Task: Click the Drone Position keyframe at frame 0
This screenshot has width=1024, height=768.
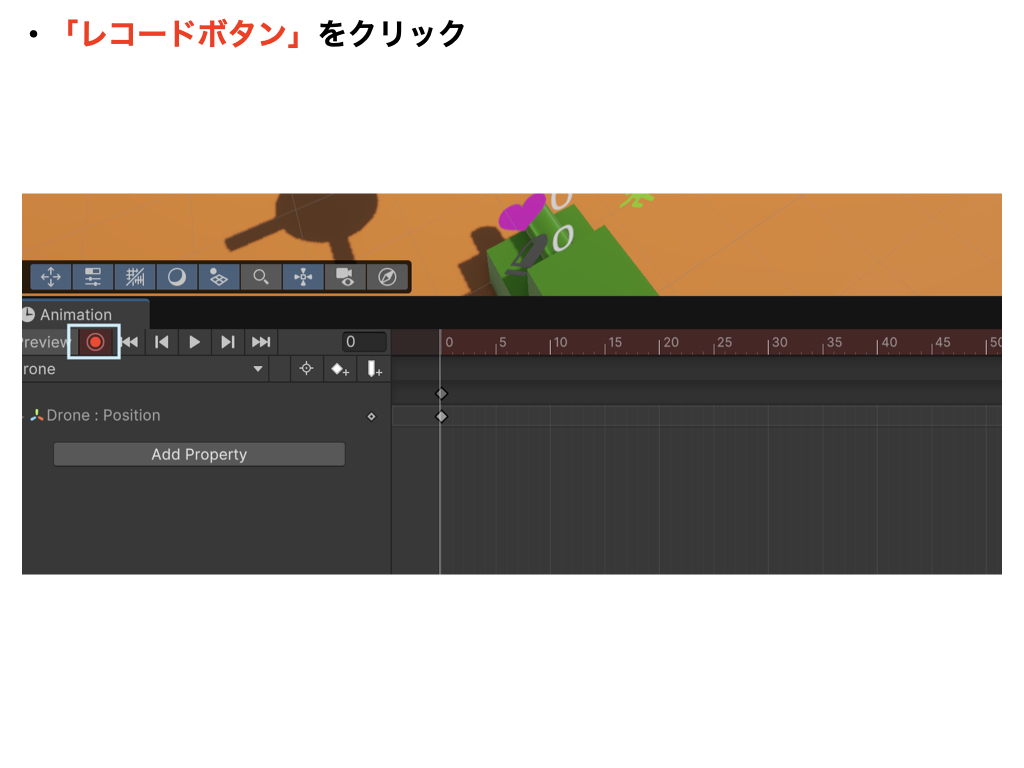Action: 441,416
